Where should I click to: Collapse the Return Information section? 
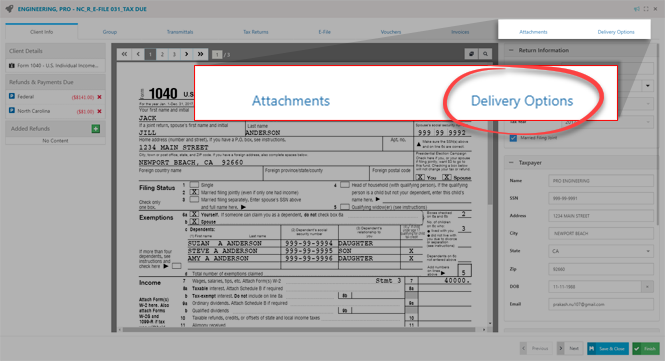click(511, 50)
